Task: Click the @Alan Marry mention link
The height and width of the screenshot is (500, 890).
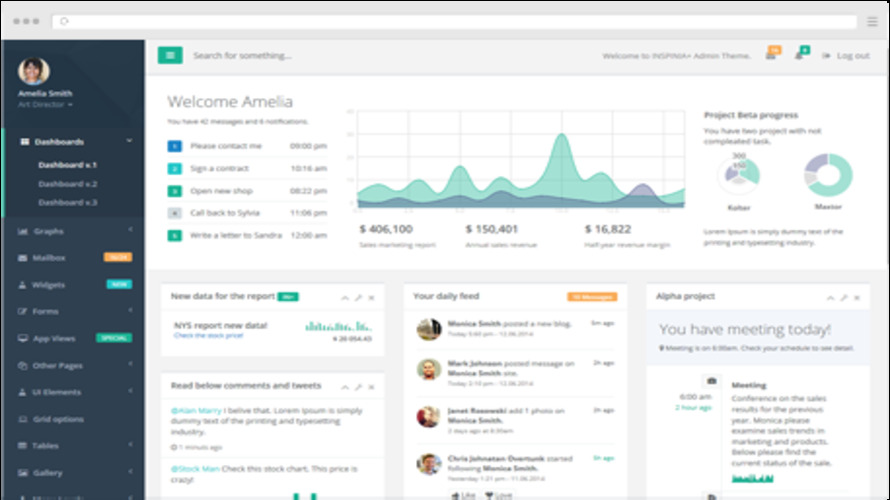Action: pos(196,410)
